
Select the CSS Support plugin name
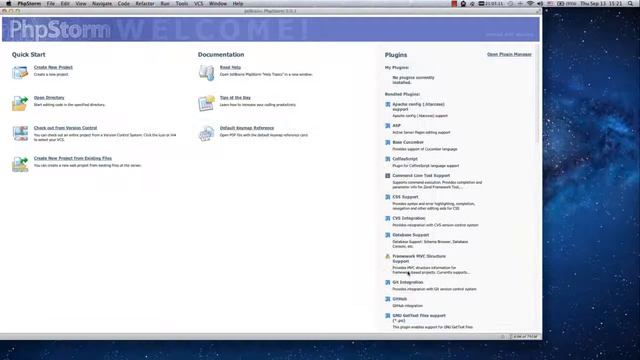(405, 197)
